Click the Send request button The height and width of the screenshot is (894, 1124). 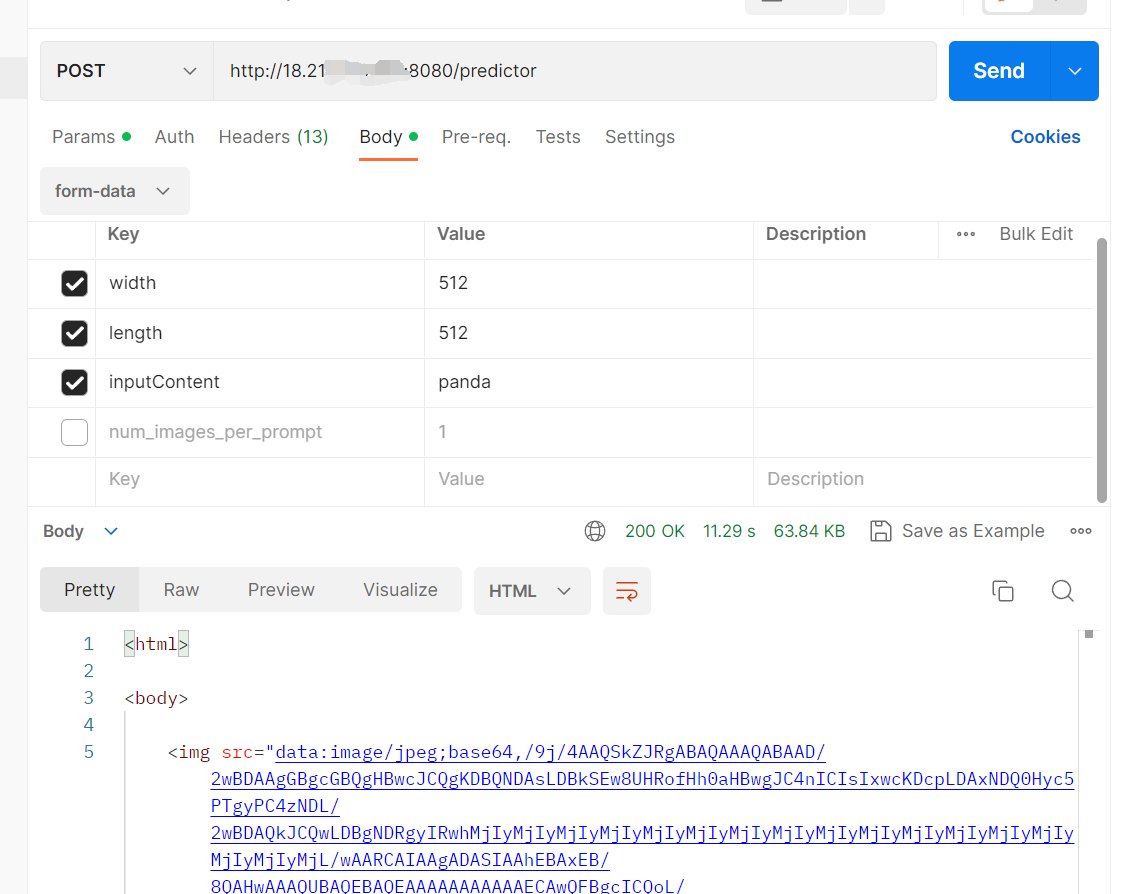pyautogui.click(x=999, y=71)
